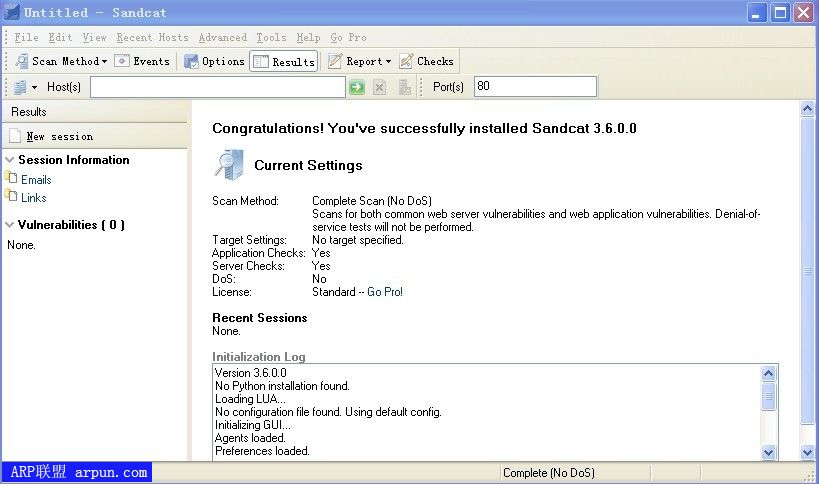Viewport: 819px width, 484px height.
Task: Open the Report dropdown
Action: pyautogui.click(x=359, y=61)
